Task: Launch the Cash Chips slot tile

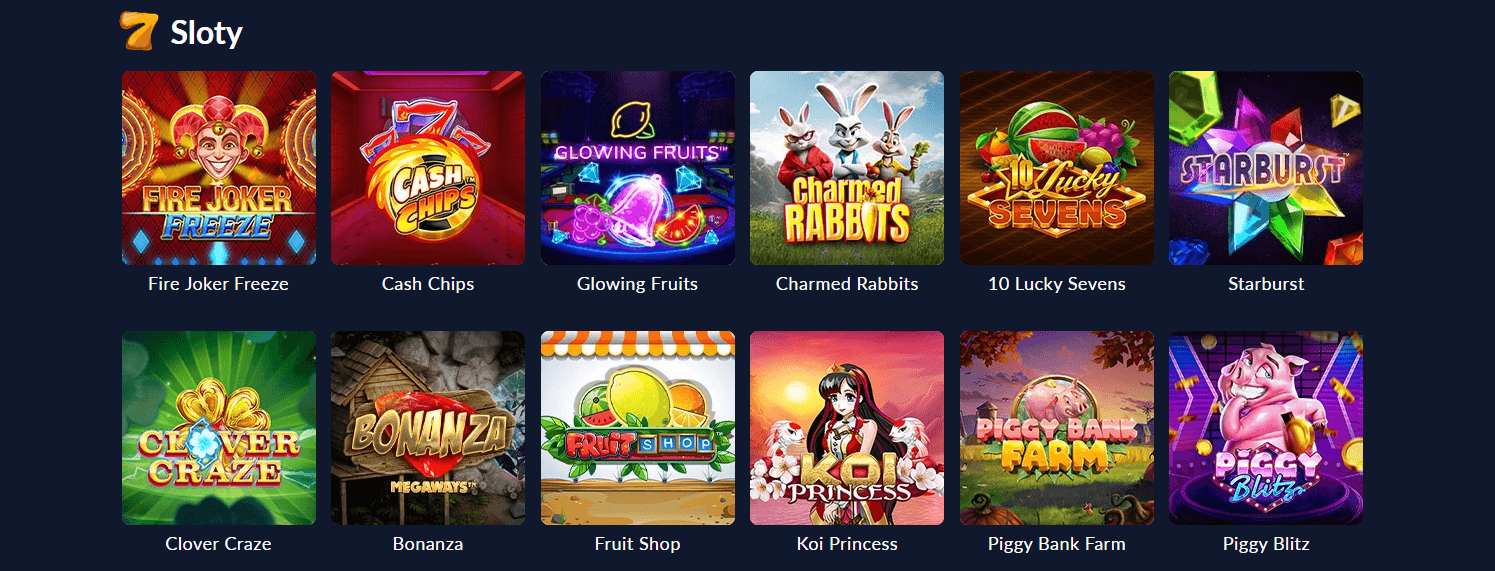Action: point(428,168)
